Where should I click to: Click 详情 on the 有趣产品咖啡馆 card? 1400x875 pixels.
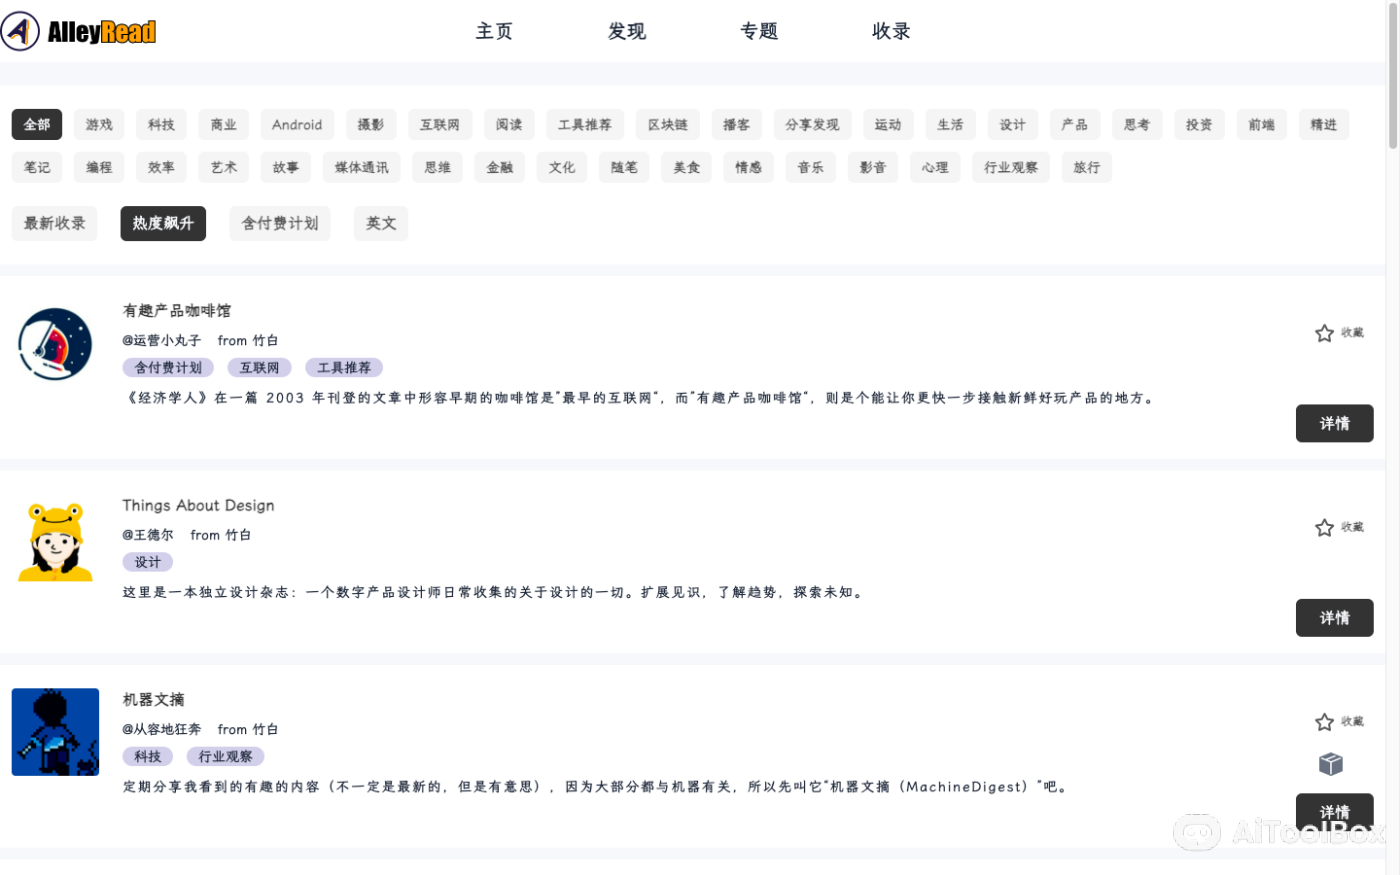tap(1334, 423)
